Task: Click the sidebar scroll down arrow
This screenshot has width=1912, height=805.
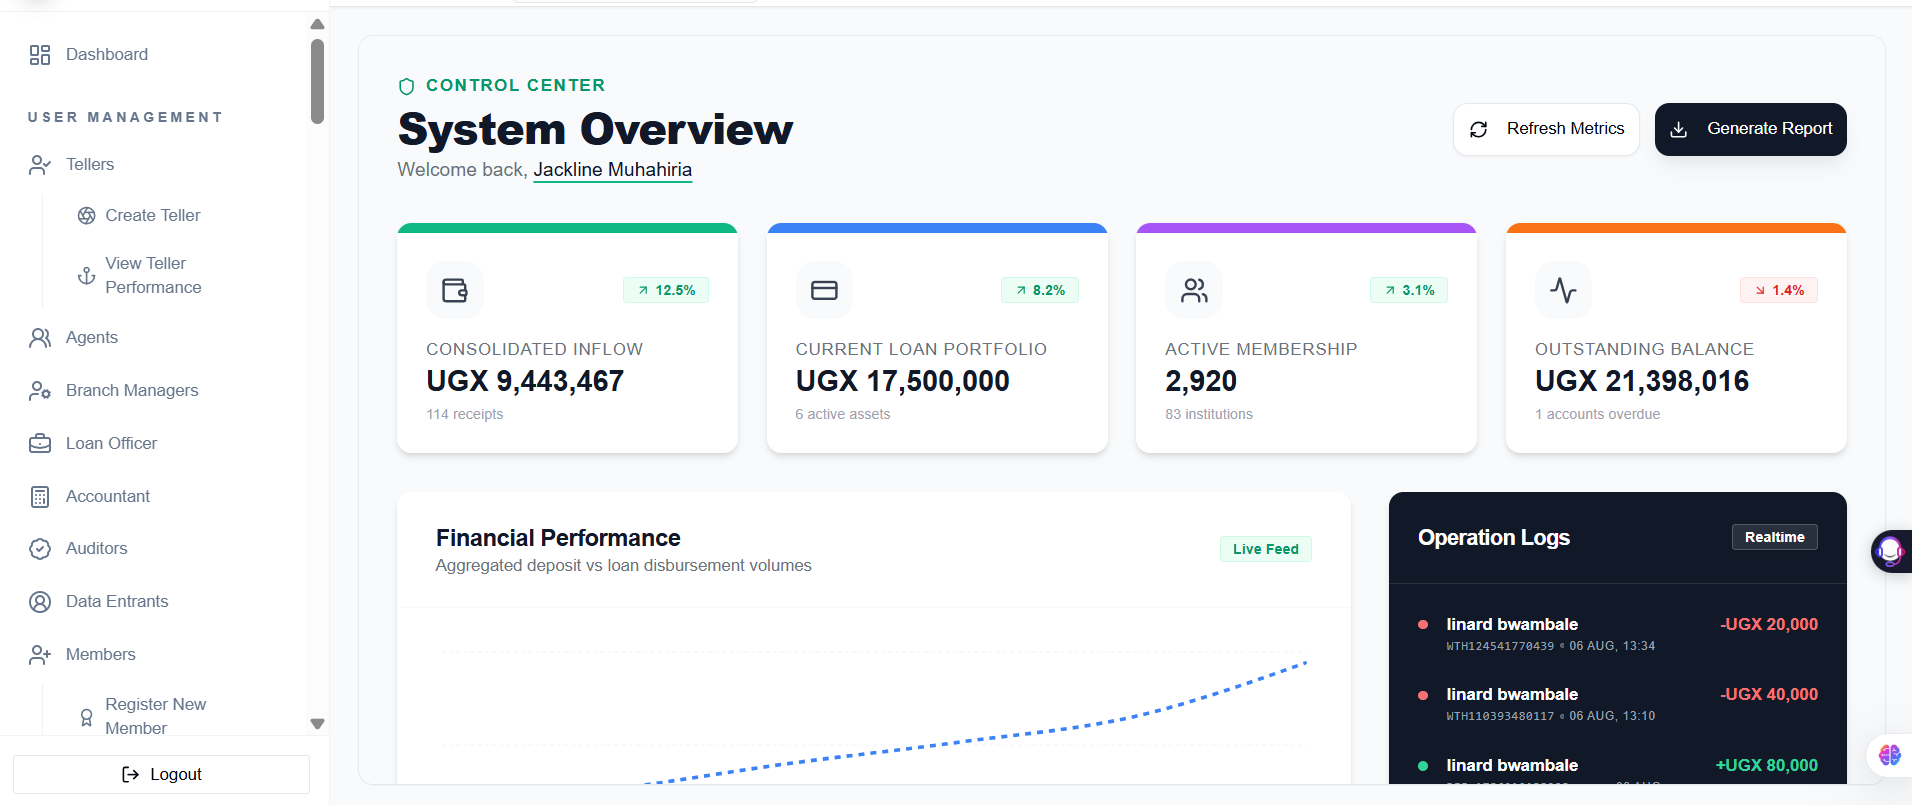Action: pos(317,724)
